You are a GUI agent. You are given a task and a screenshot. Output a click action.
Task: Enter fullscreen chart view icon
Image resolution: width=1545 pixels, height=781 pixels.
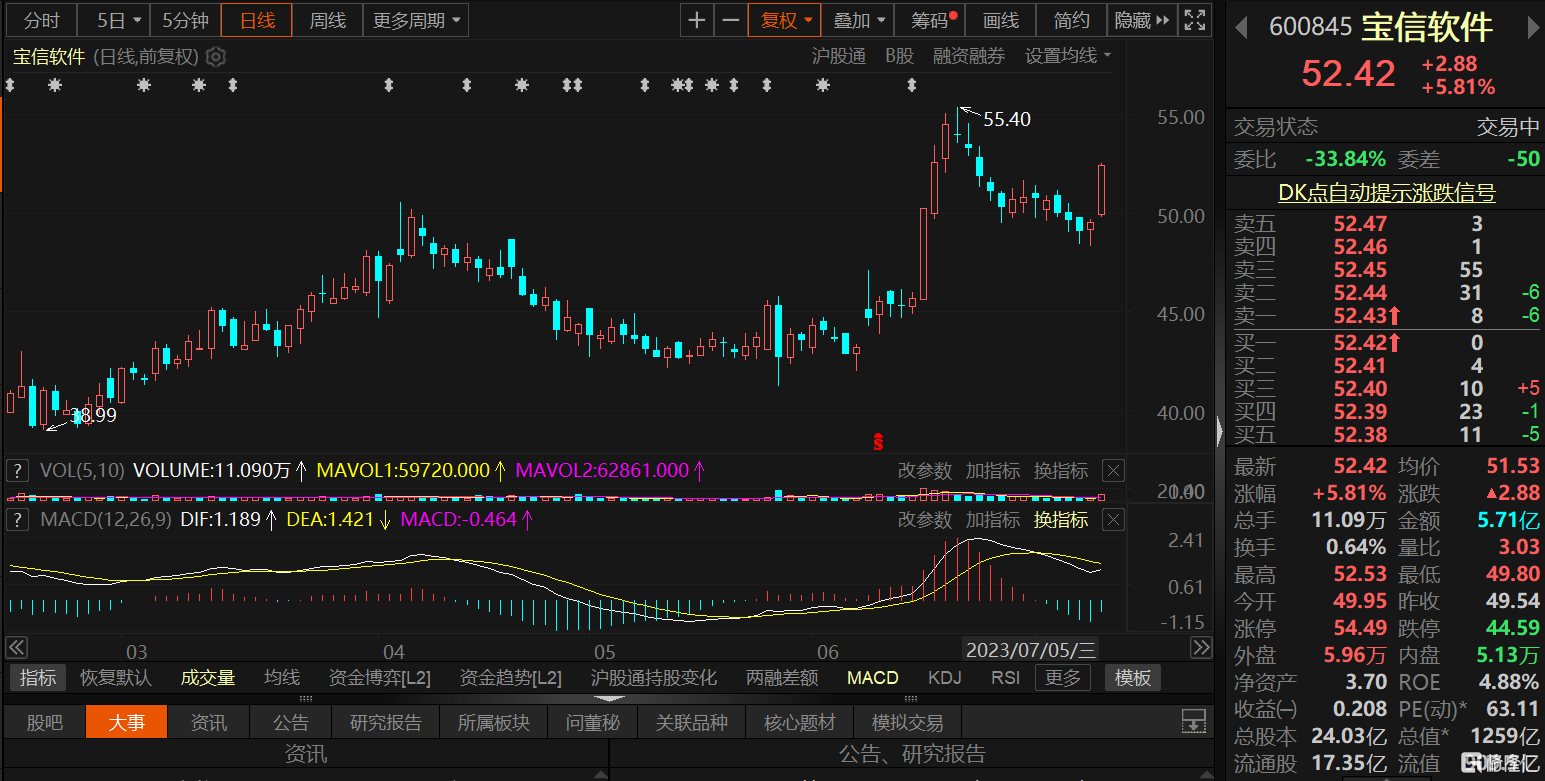[x=1194, y=20]
